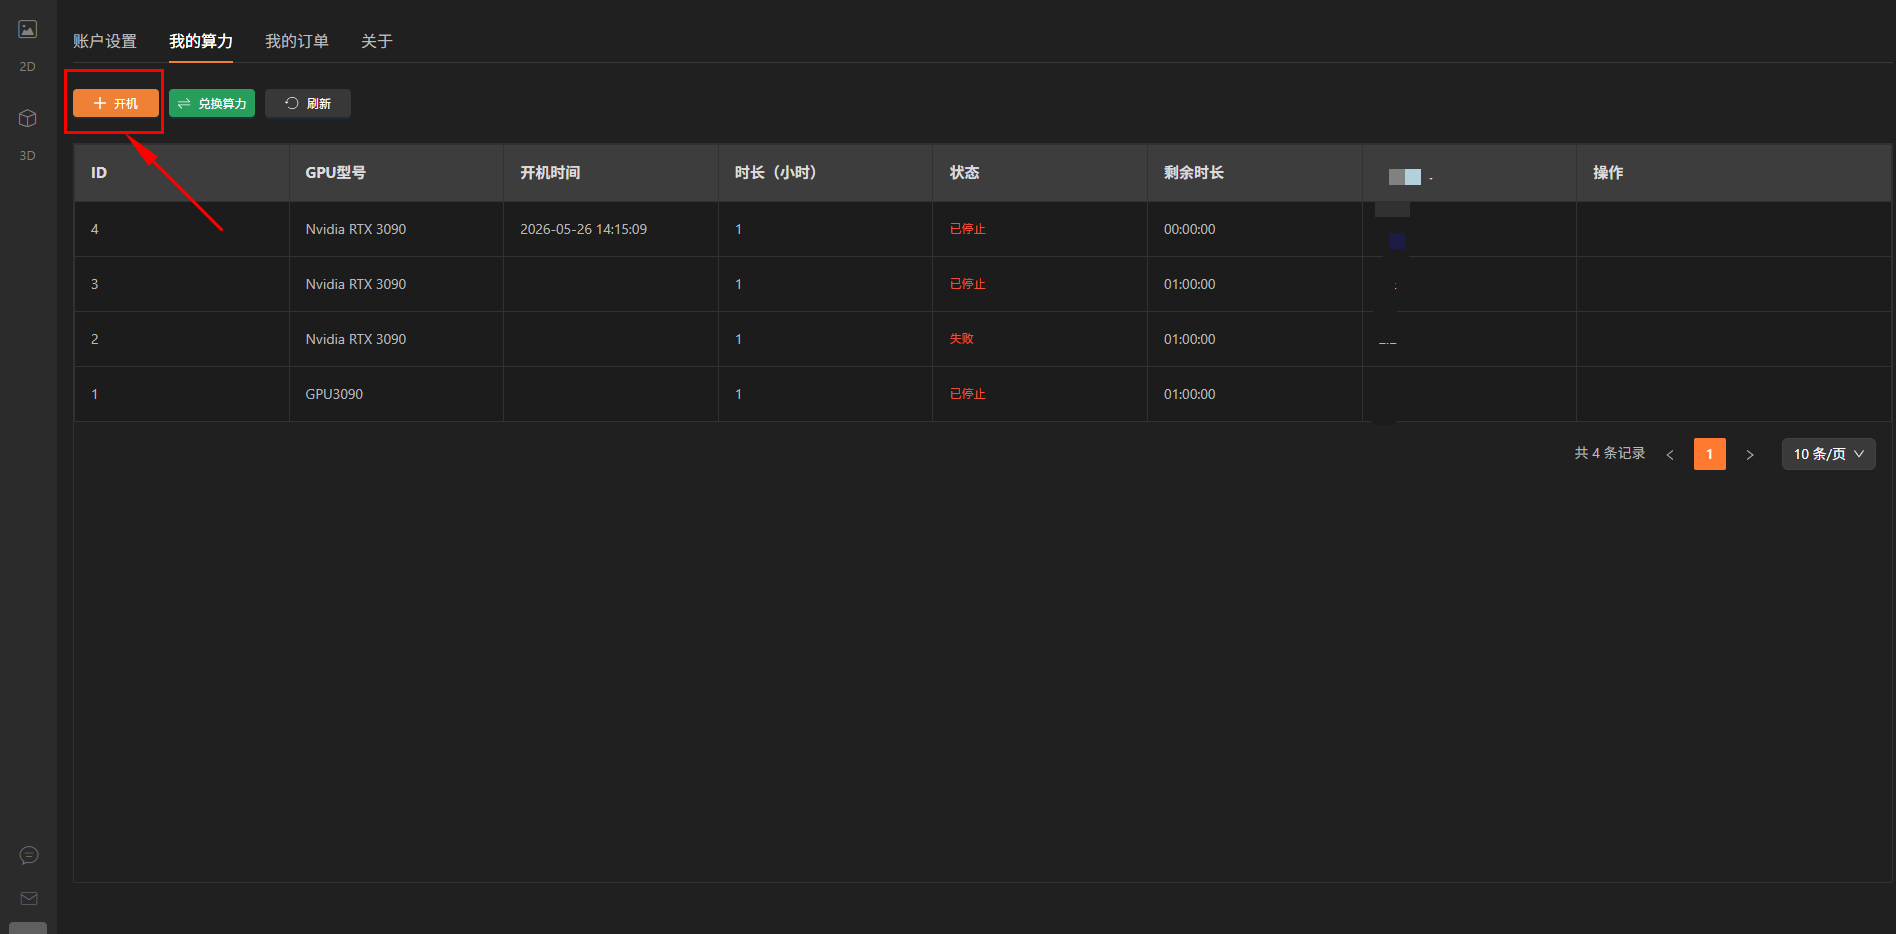
Task: Click the 01:00:00 remaining time in row 1
Action: click(x=1189, y=394)
